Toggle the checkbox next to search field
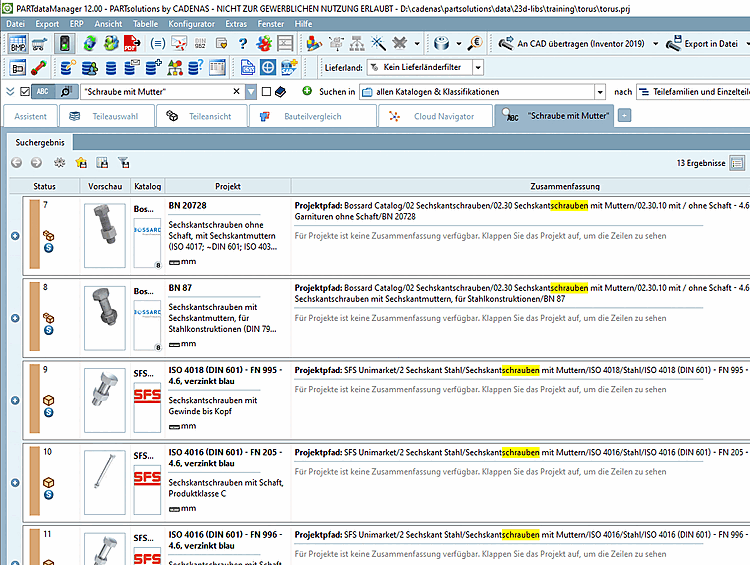Image resolution: width=750 pixels, height=565 pixels. tap(266, 92)
